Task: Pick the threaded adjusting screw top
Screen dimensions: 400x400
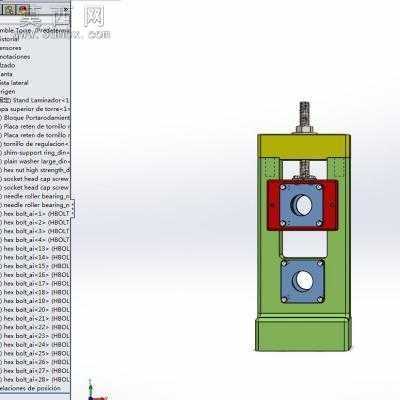Action: (x=304, y=113)
